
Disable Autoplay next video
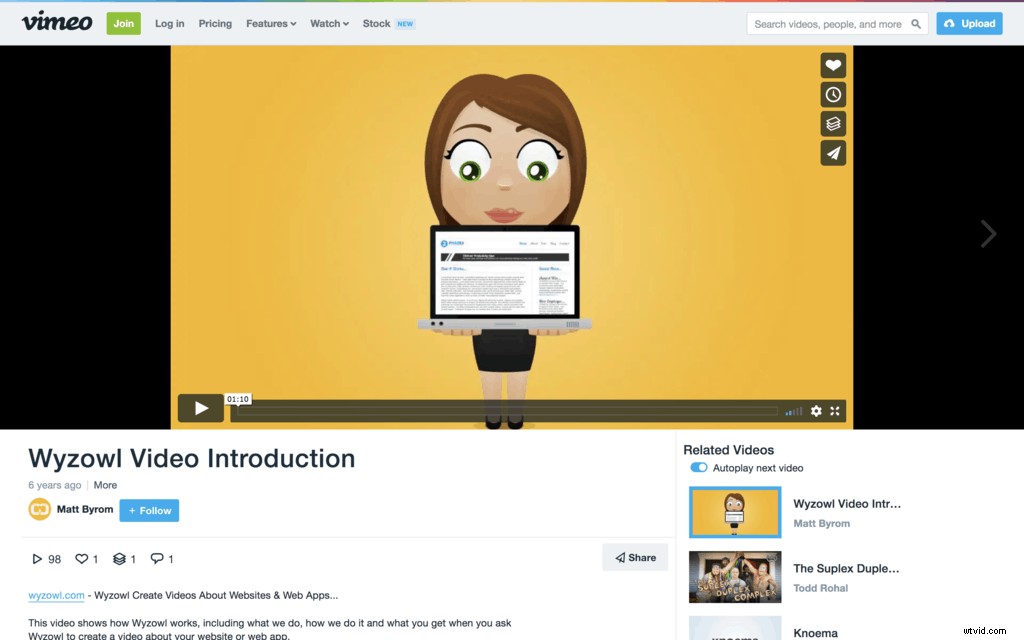pyautogui.click(x=698, y=467)
